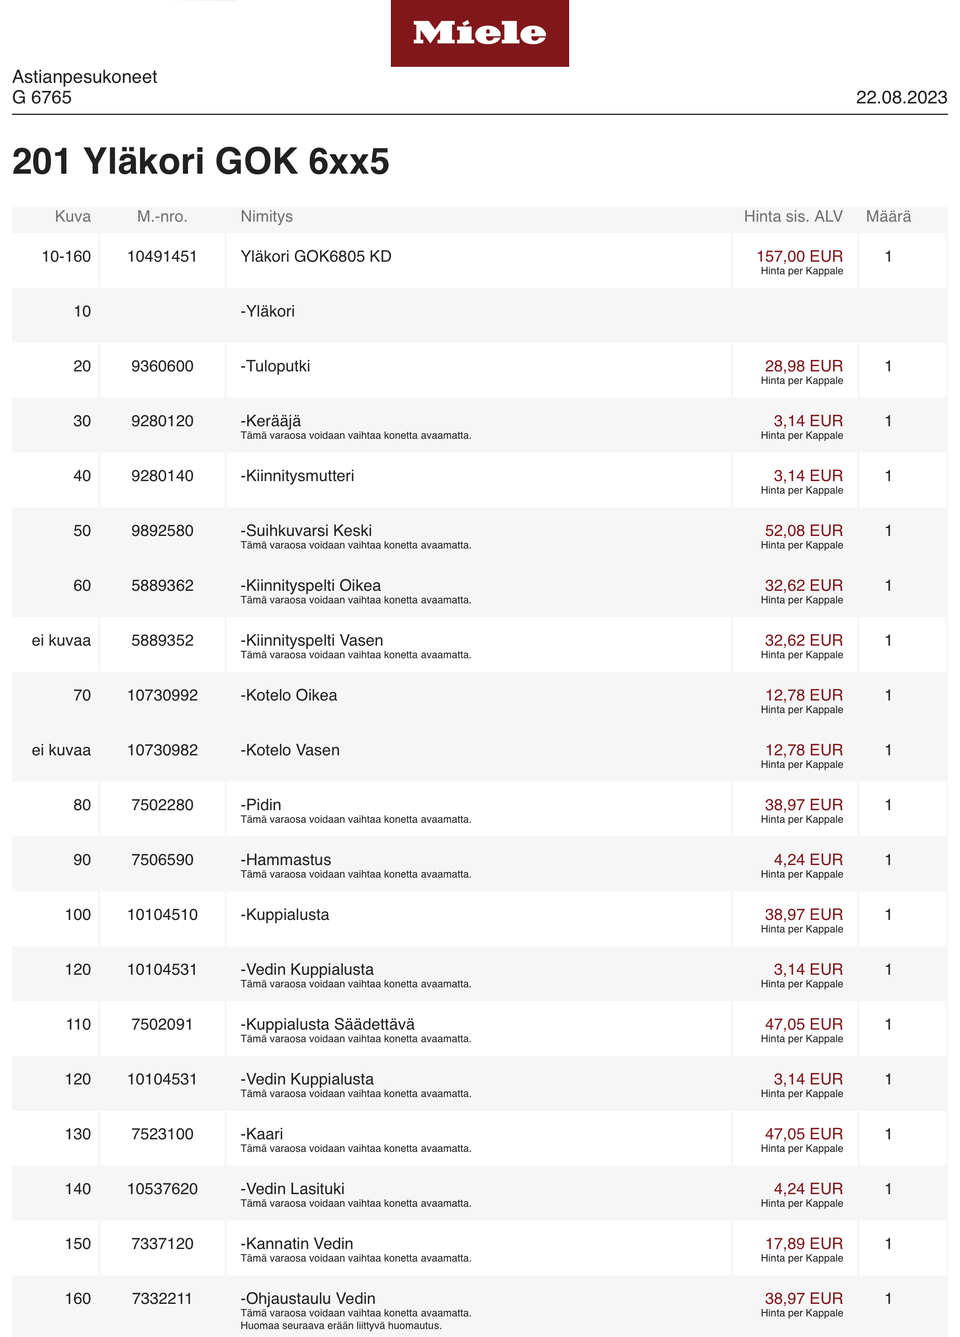Screen dimensions: 960x1337
Task: Click the Määrä column header
Action: (888, 217)
